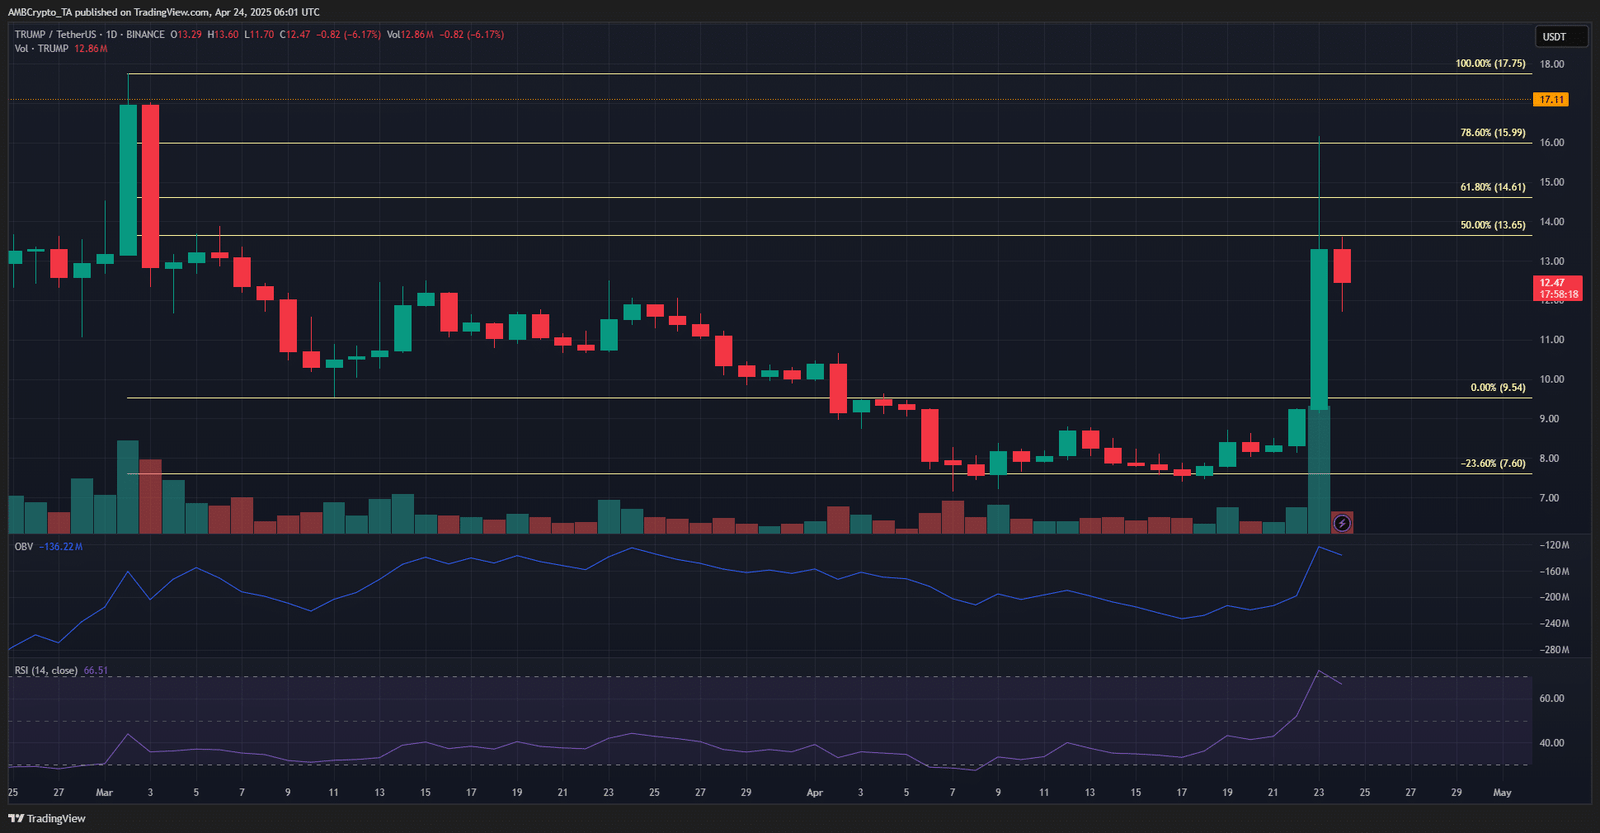Click the Apr label on date axis

click(815, 792)
